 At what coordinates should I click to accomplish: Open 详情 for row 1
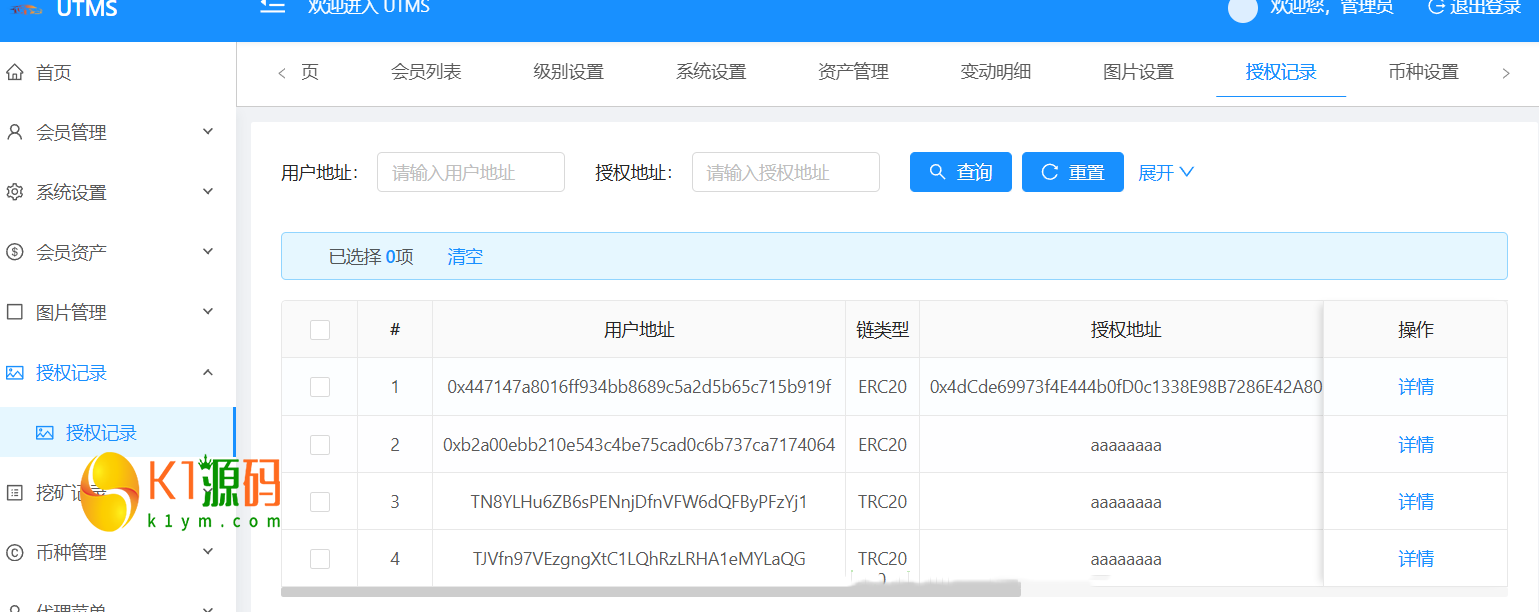[x=1416, y=387]
